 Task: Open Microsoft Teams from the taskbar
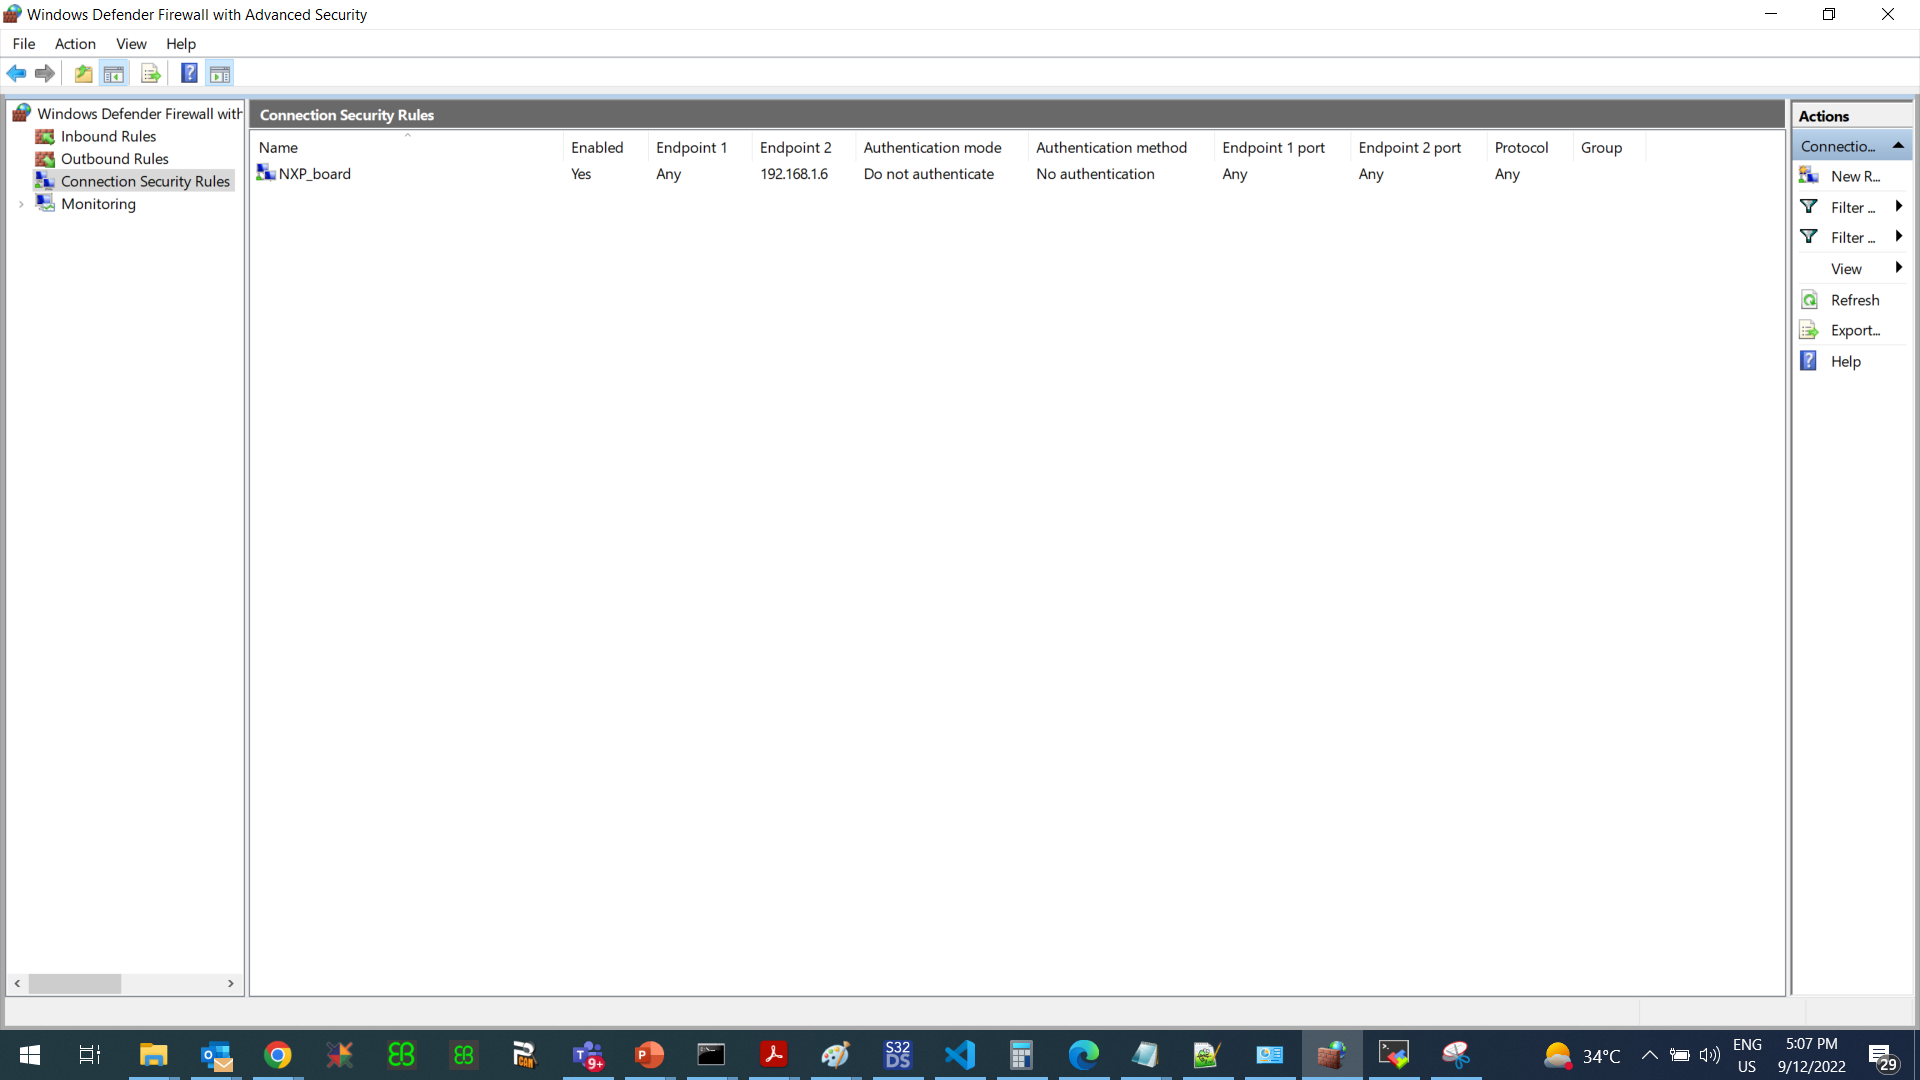tap(588, 1055)
